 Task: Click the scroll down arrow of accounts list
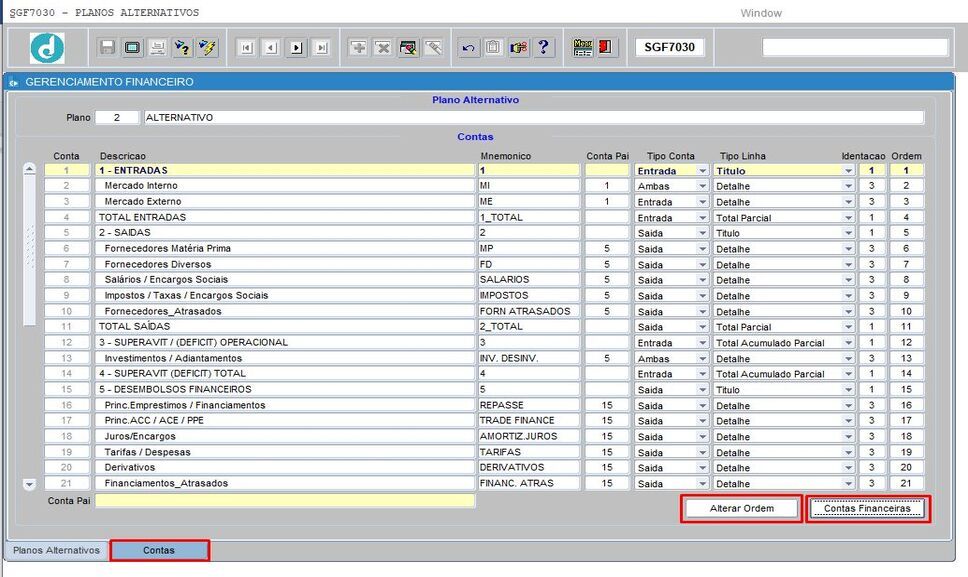tap(29, 484)
